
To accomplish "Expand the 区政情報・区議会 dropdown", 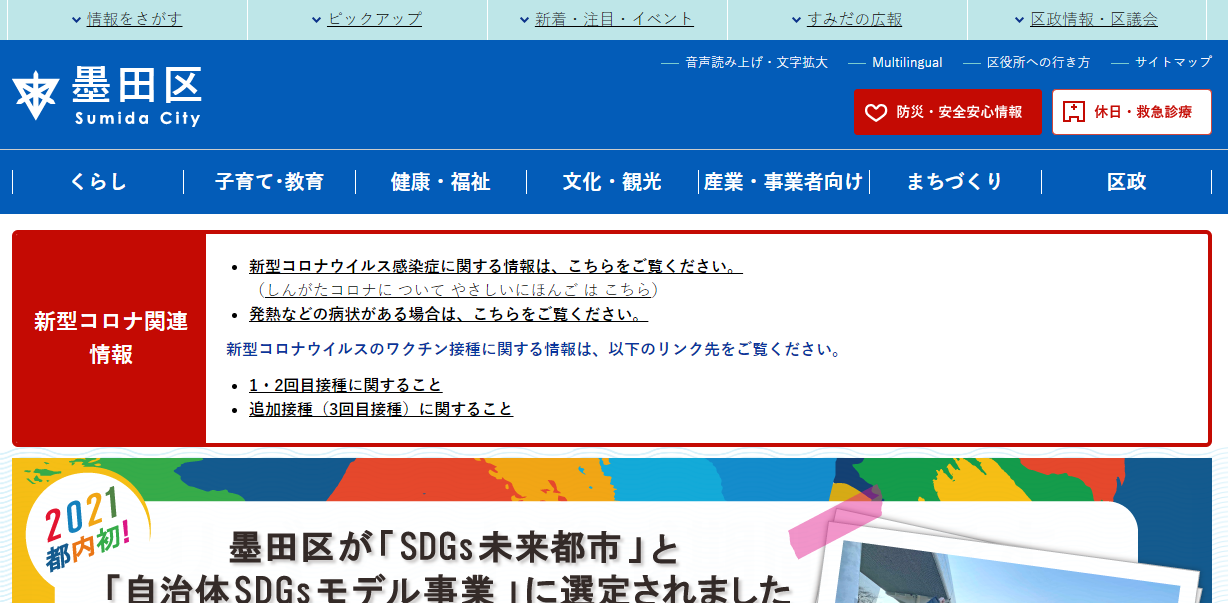I will tap(1087, 19).
